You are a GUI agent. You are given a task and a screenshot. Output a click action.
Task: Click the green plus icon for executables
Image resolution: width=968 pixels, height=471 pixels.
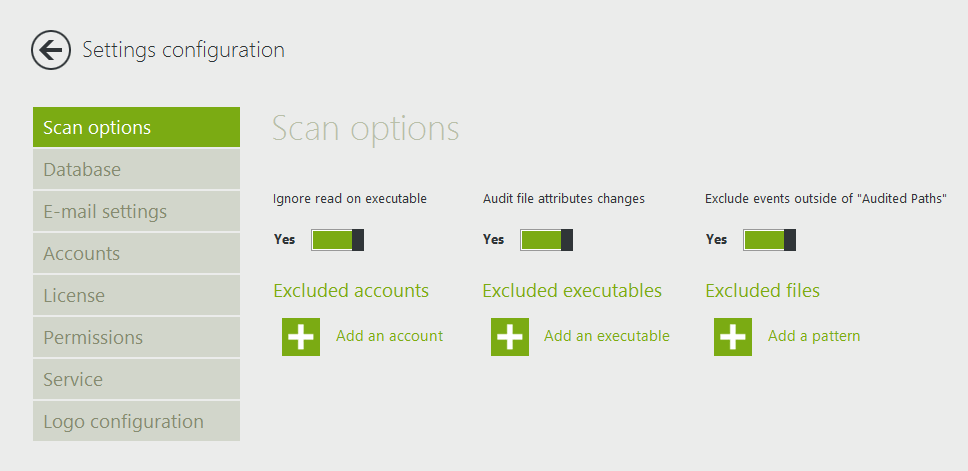point(510,337)
